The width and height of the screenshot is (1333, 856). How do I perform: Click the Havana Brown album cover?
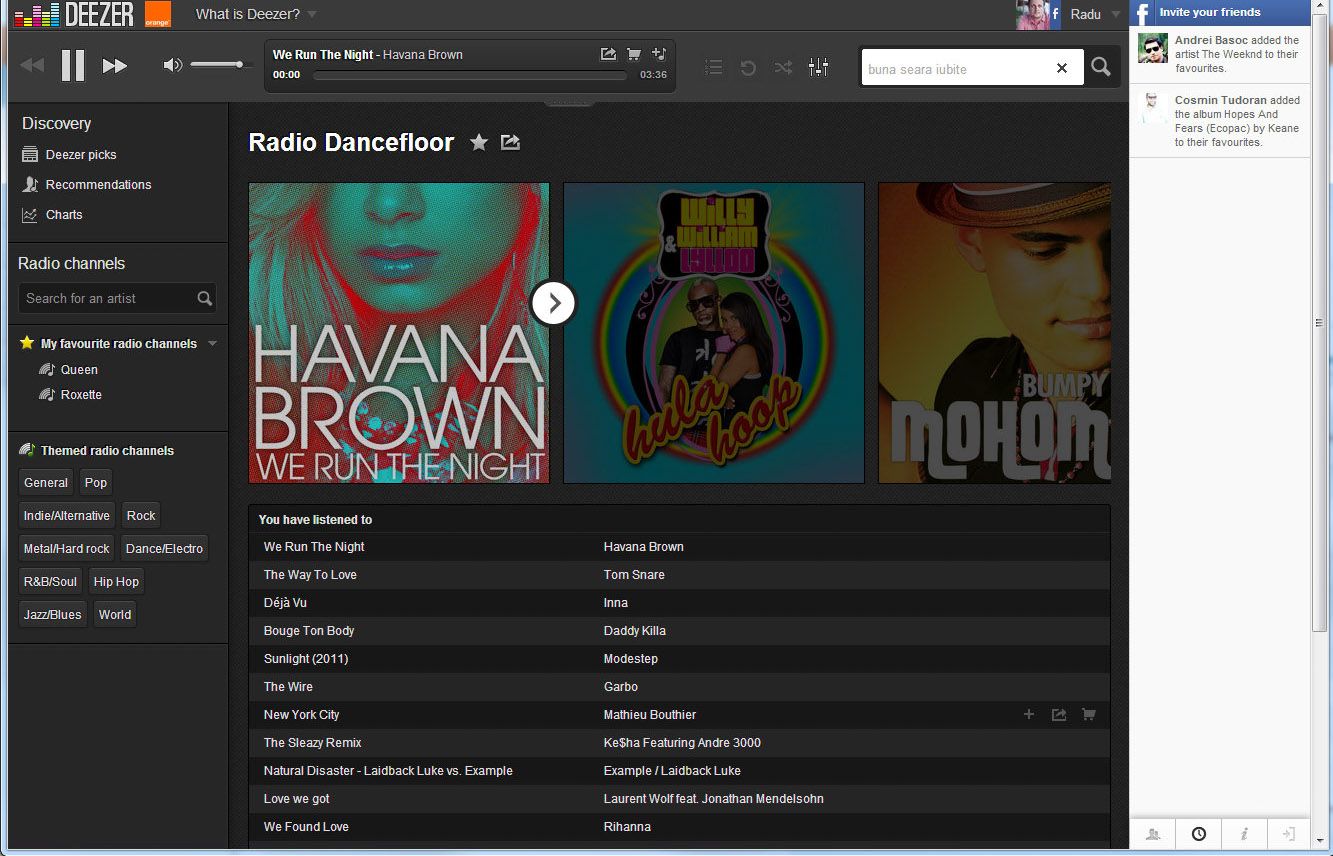[x=399, y=333]
